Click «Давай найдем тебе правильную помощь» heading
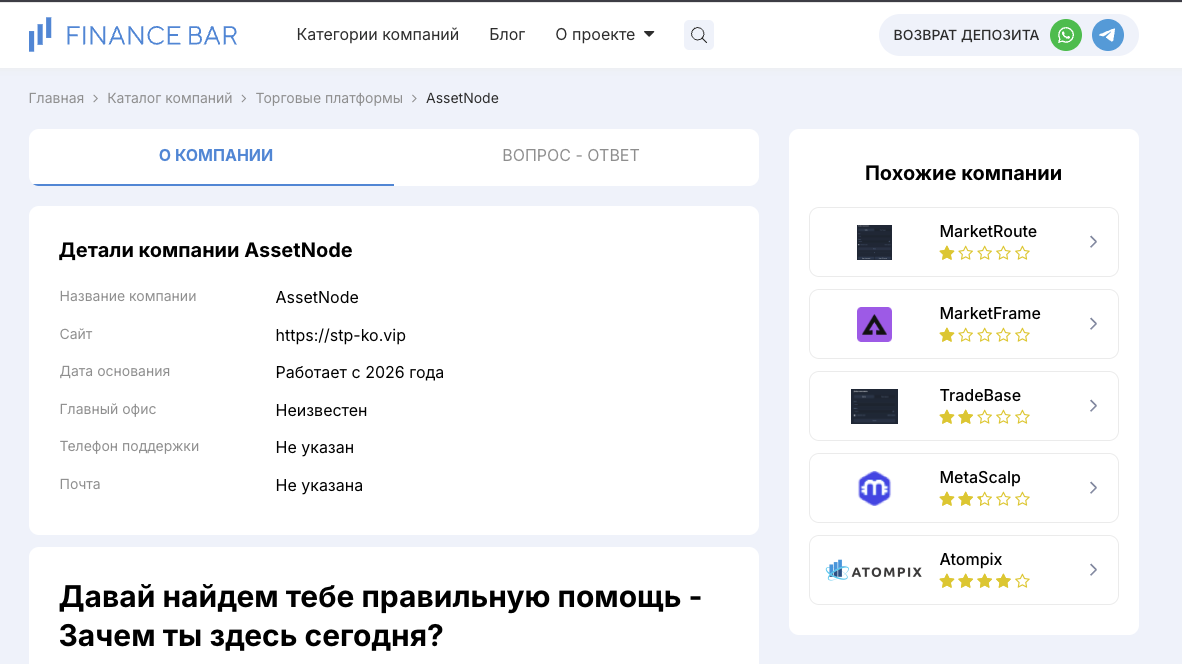Image resolution: width=1182 pixels, height=664 pixels. click(x=380, y=616)
